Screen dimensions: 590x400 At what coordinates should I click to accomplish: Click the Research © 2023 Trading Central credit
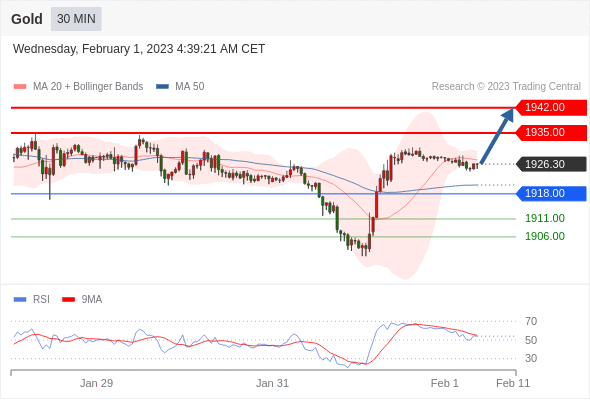point(506,87)
